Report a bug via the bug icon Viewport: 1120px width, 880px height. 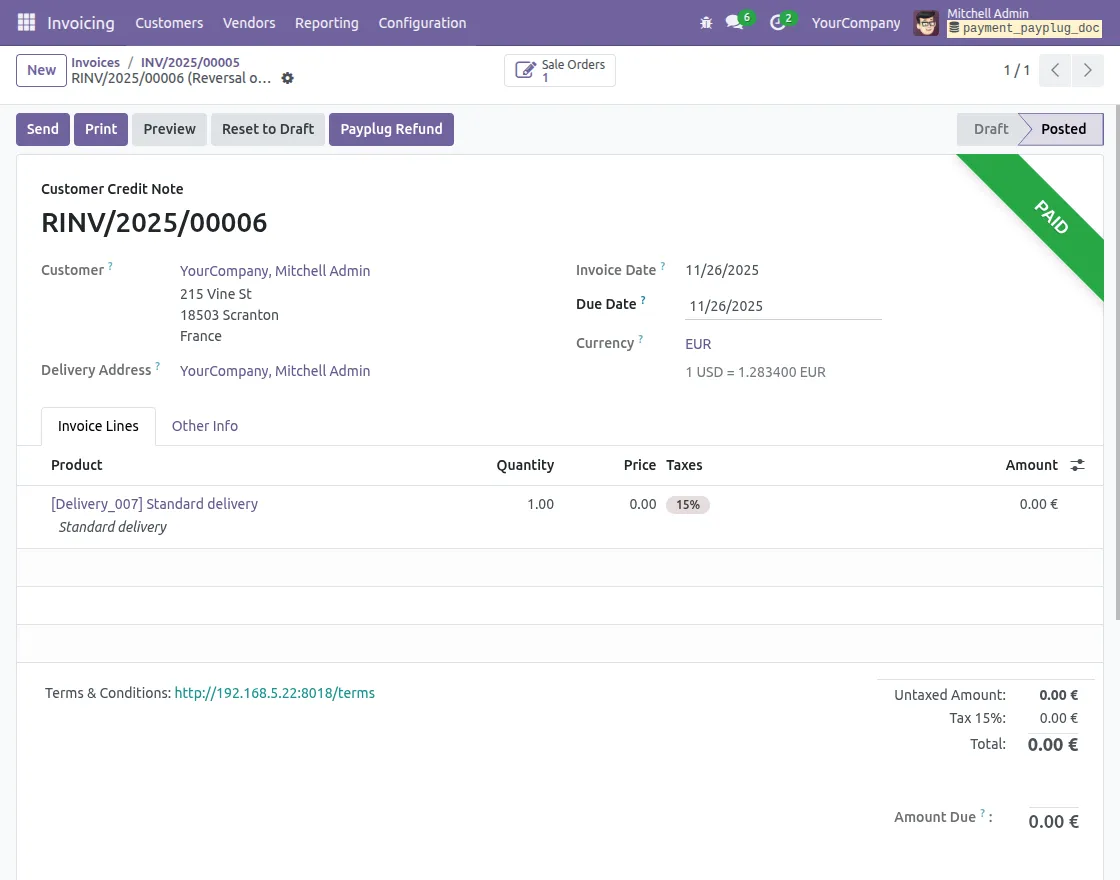(707, 22)
